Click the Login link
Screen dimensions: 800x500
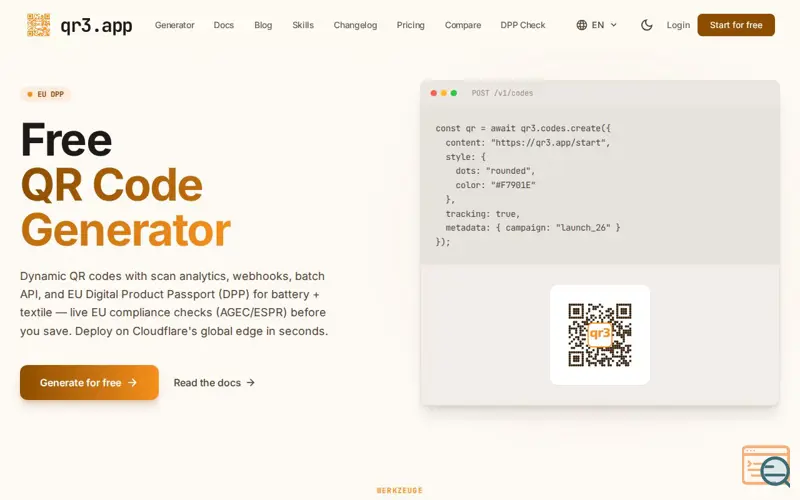pyautogui.click(x=678, y=25)
